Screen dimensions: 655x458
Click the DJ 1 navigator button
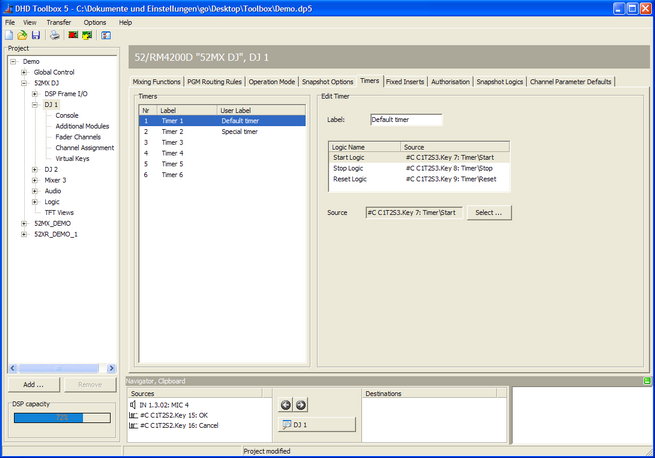coord(316,425)
